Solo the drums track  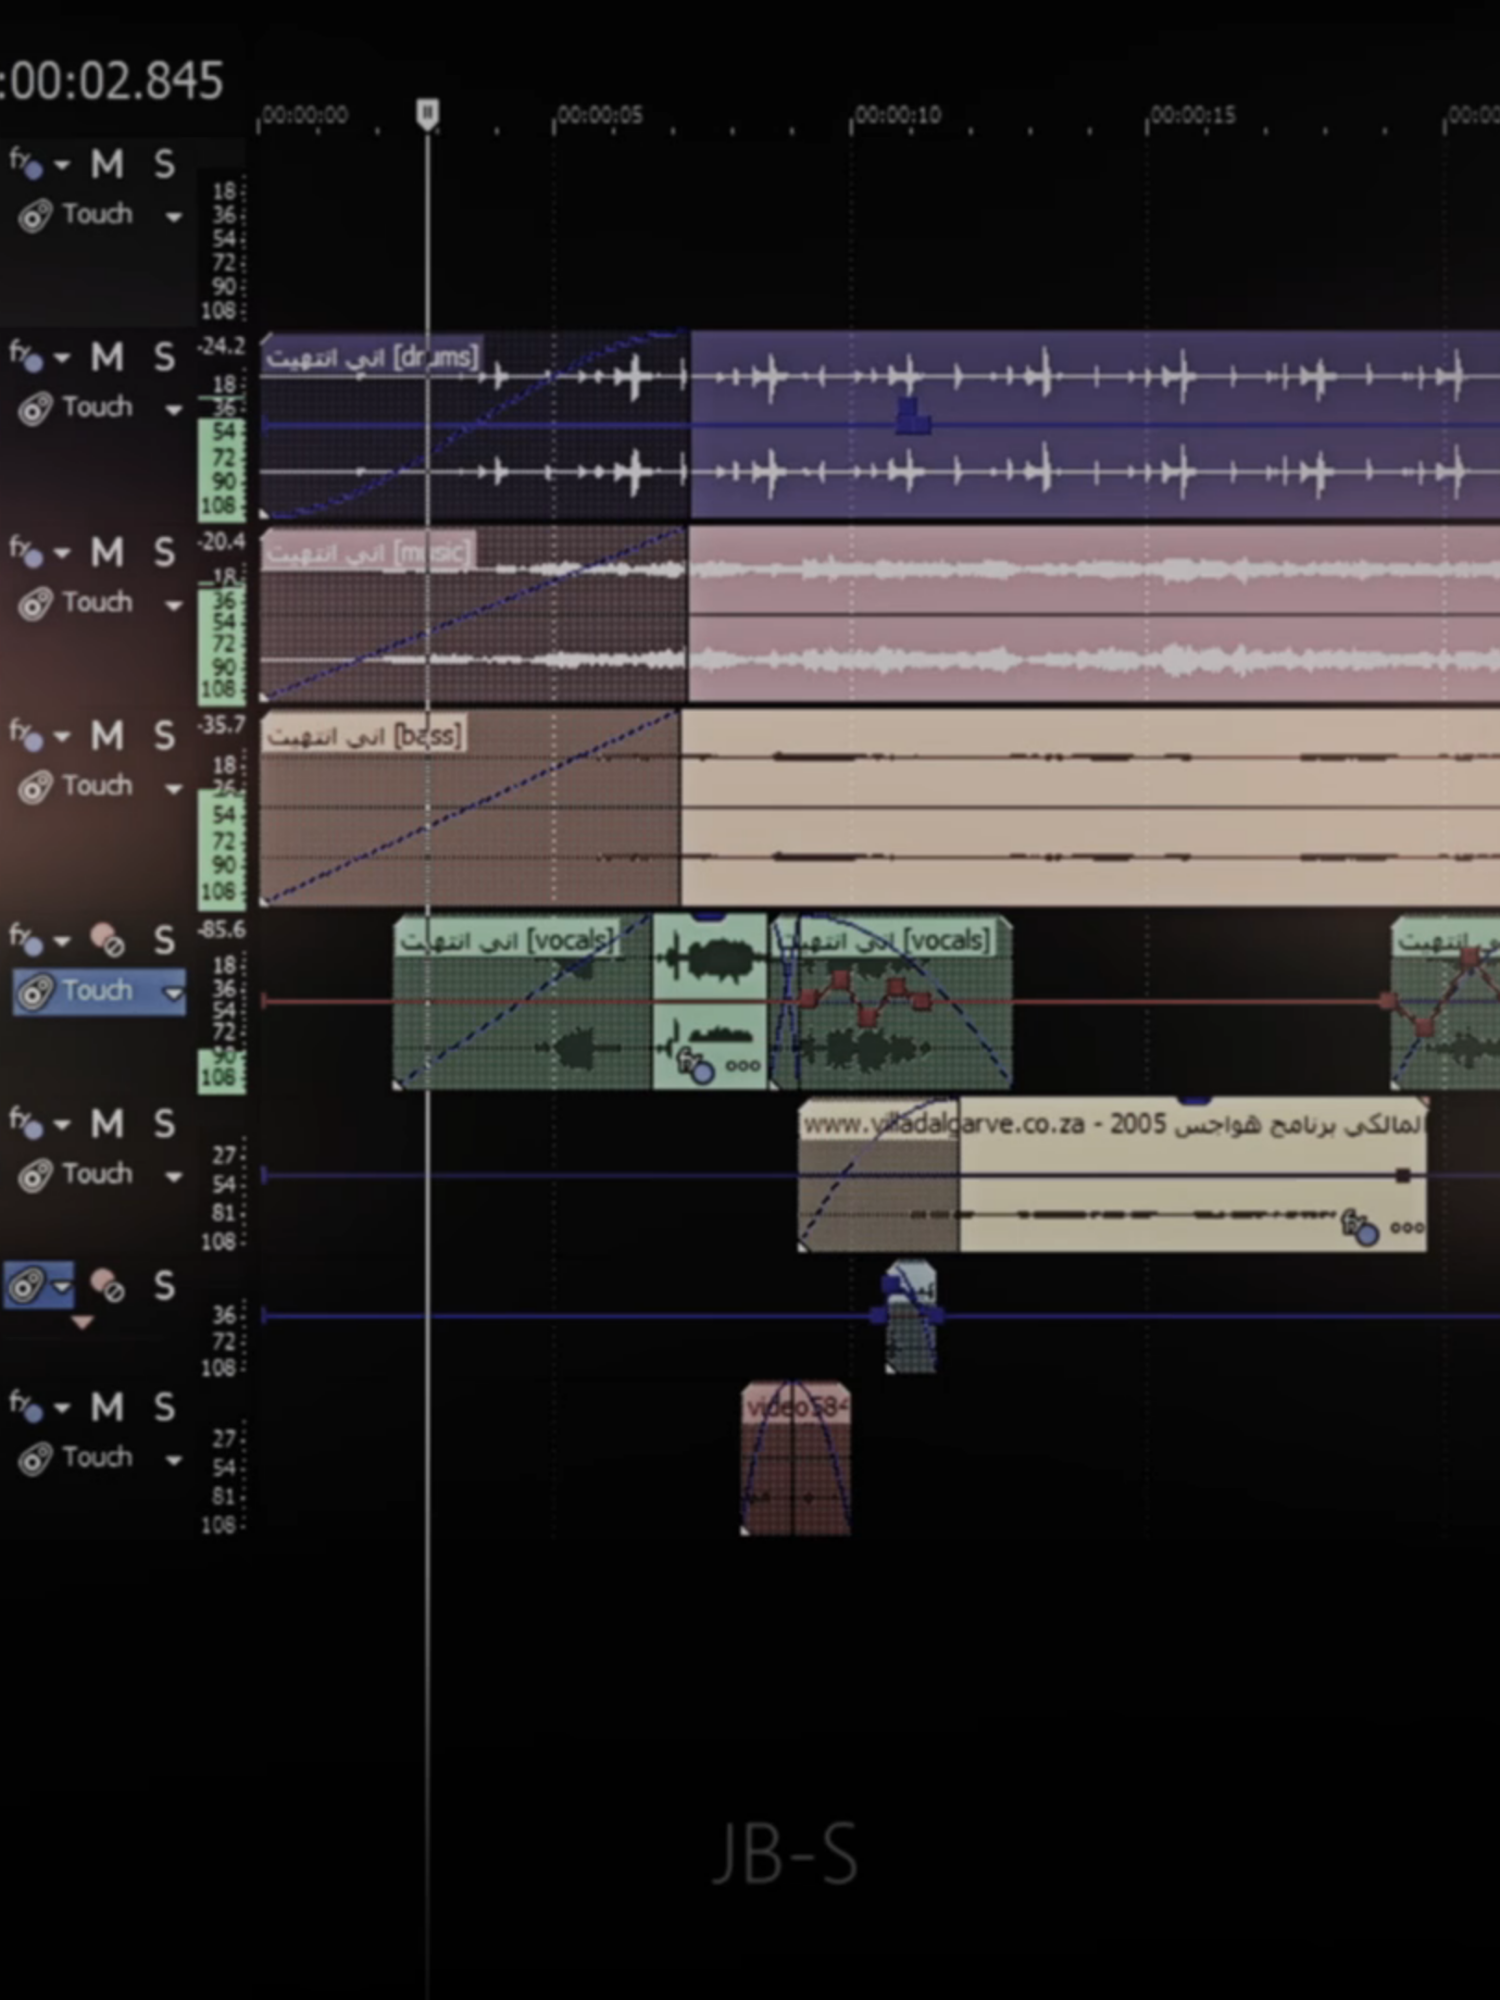click(x=164, y=357)
